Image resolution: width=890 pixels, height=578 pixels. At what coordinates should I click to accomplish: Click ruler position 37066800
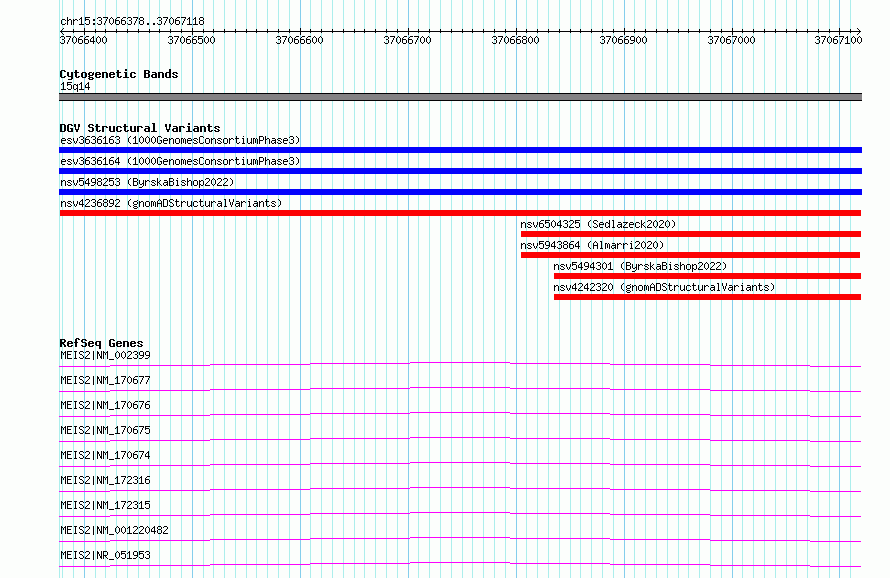(515, 40)
